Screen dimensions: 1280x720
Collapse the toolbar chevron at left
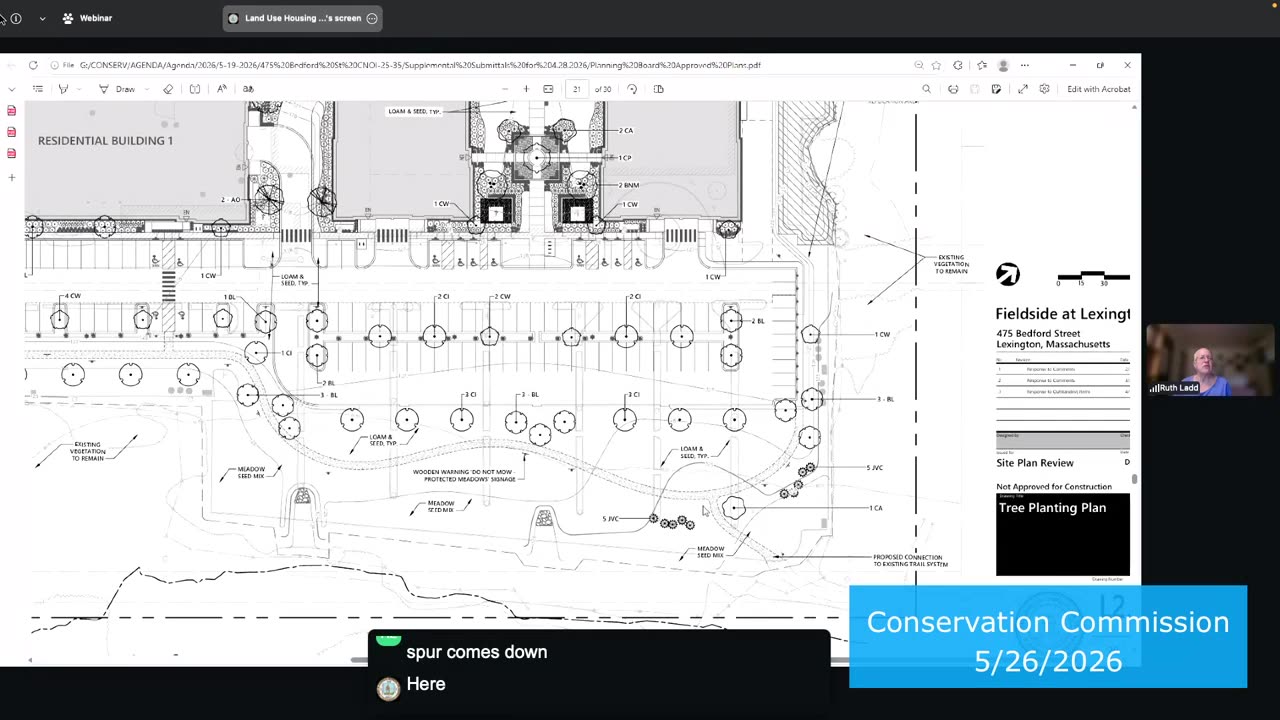(12, 89)
